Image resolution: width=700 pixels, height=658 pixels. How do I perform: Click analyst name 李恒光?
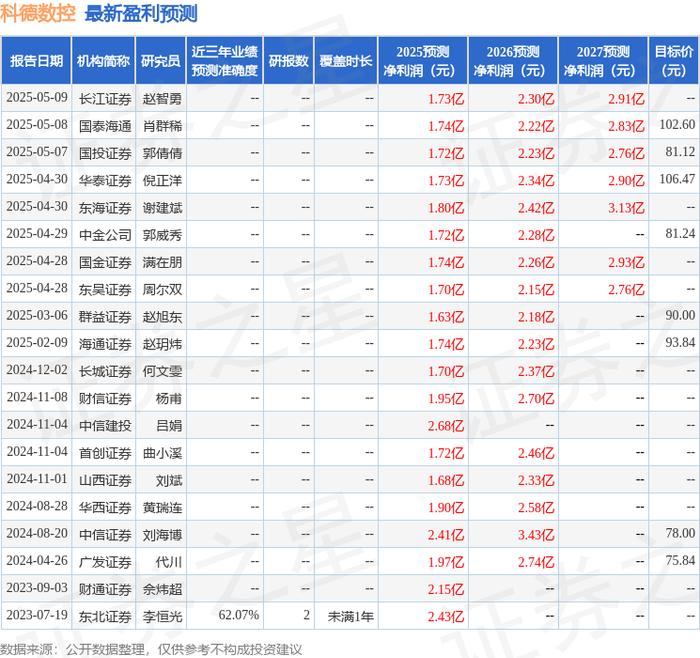tap(162, 617)
